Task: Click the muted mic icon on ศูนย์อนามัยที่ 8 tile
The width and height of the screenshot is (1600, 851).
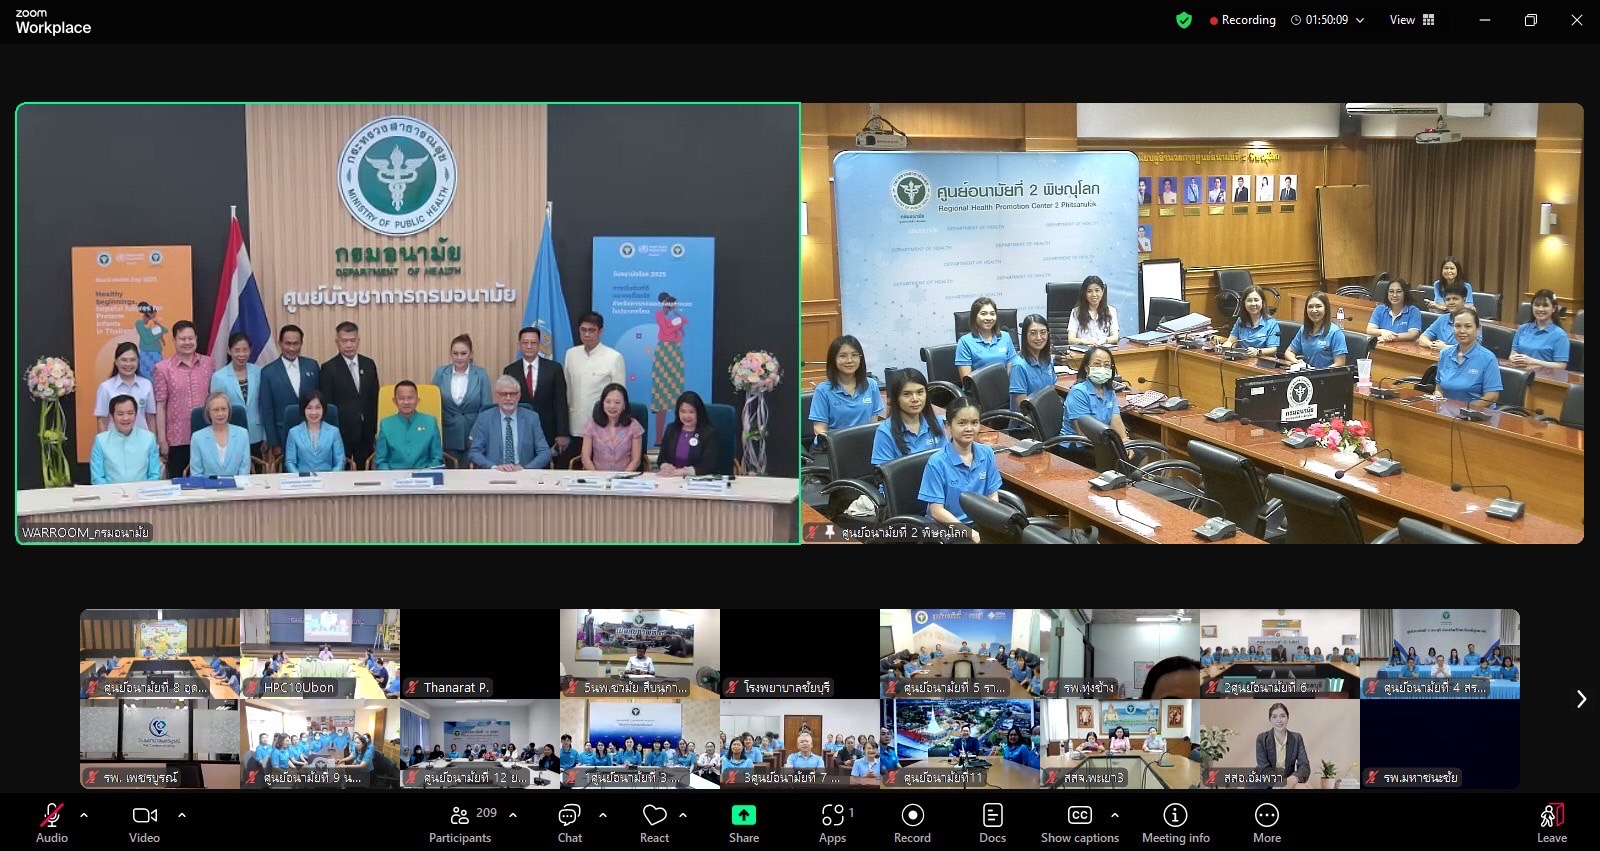Action: (92, 687)
